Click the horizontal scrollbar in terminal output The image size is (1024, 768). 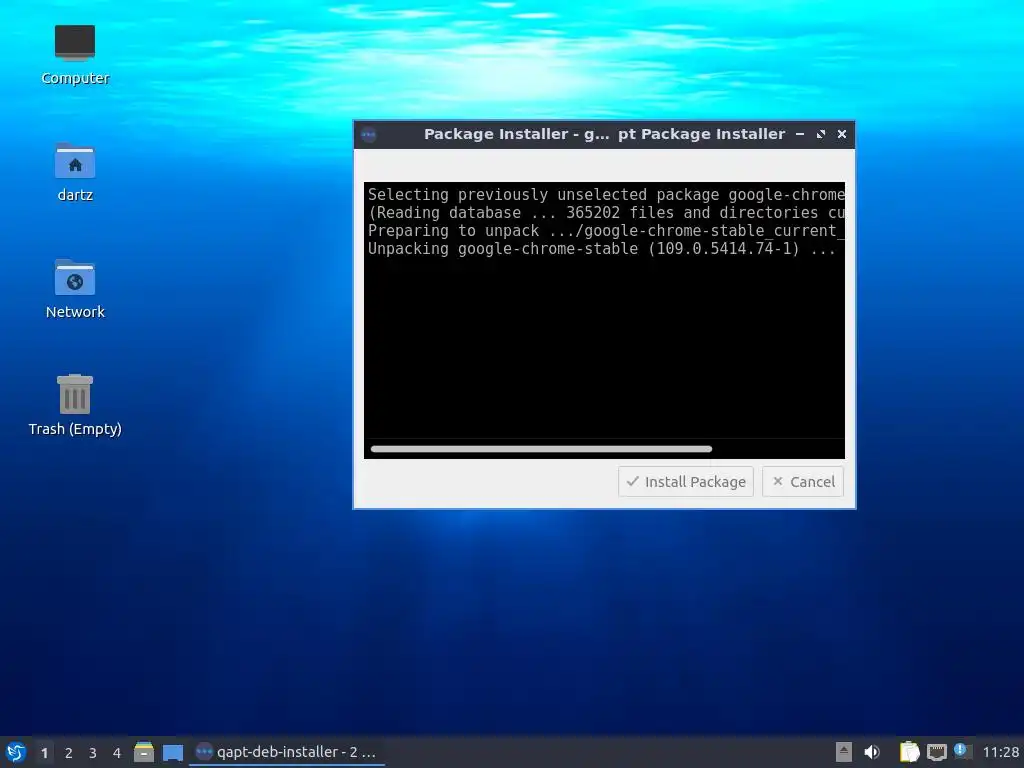[x=541, y=449]
